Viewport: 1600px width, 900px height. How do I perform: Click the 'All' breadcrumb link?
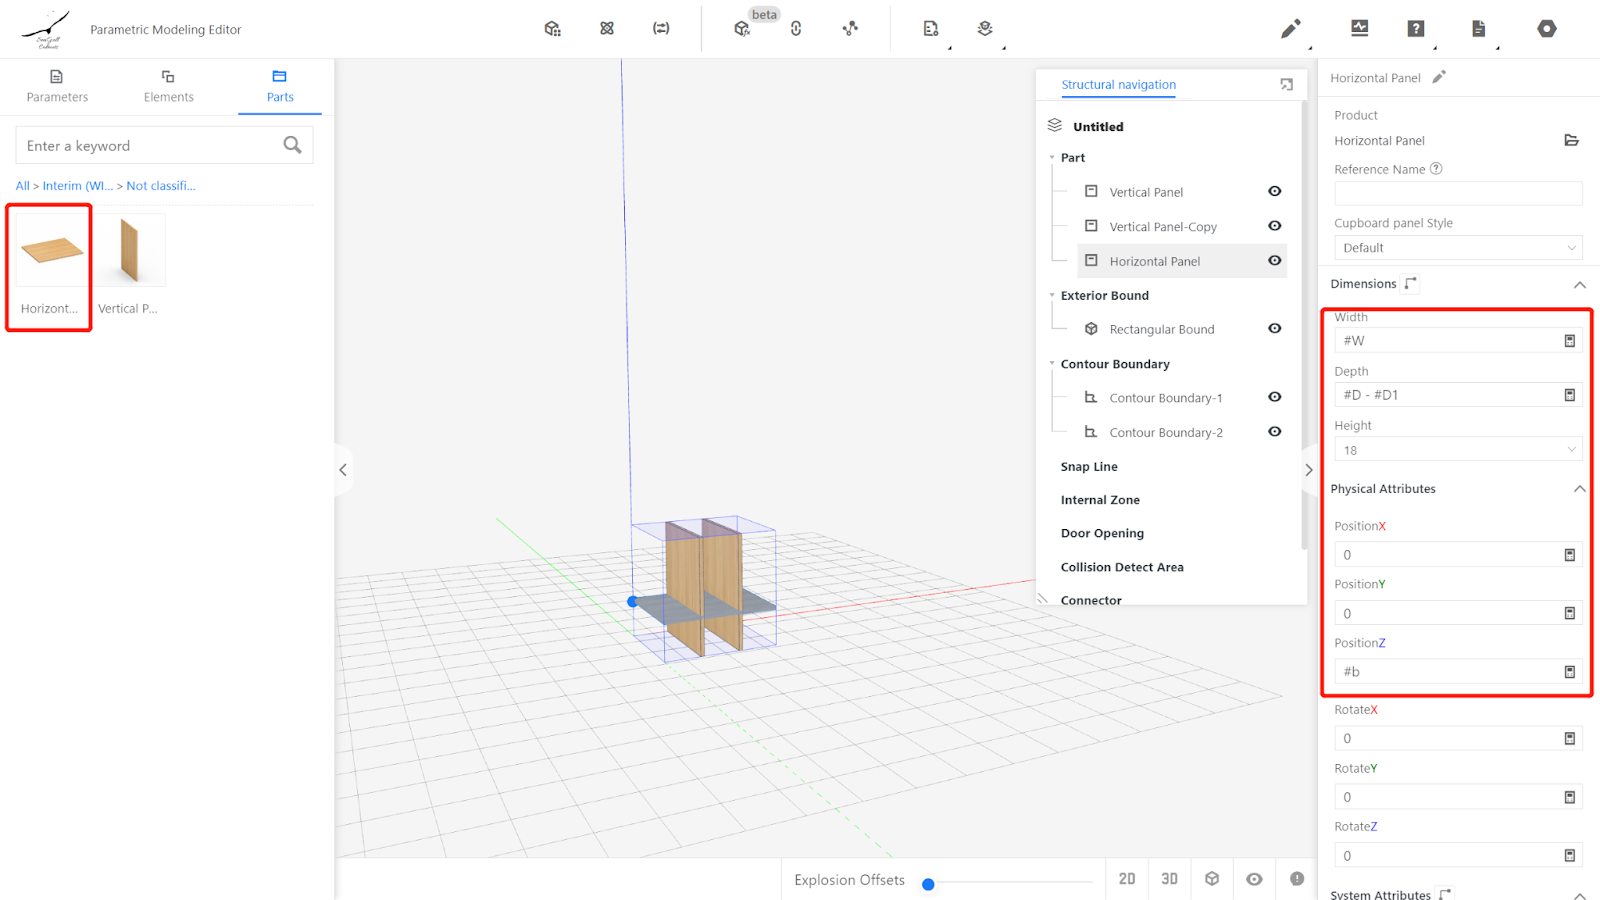tap(22, 186)
